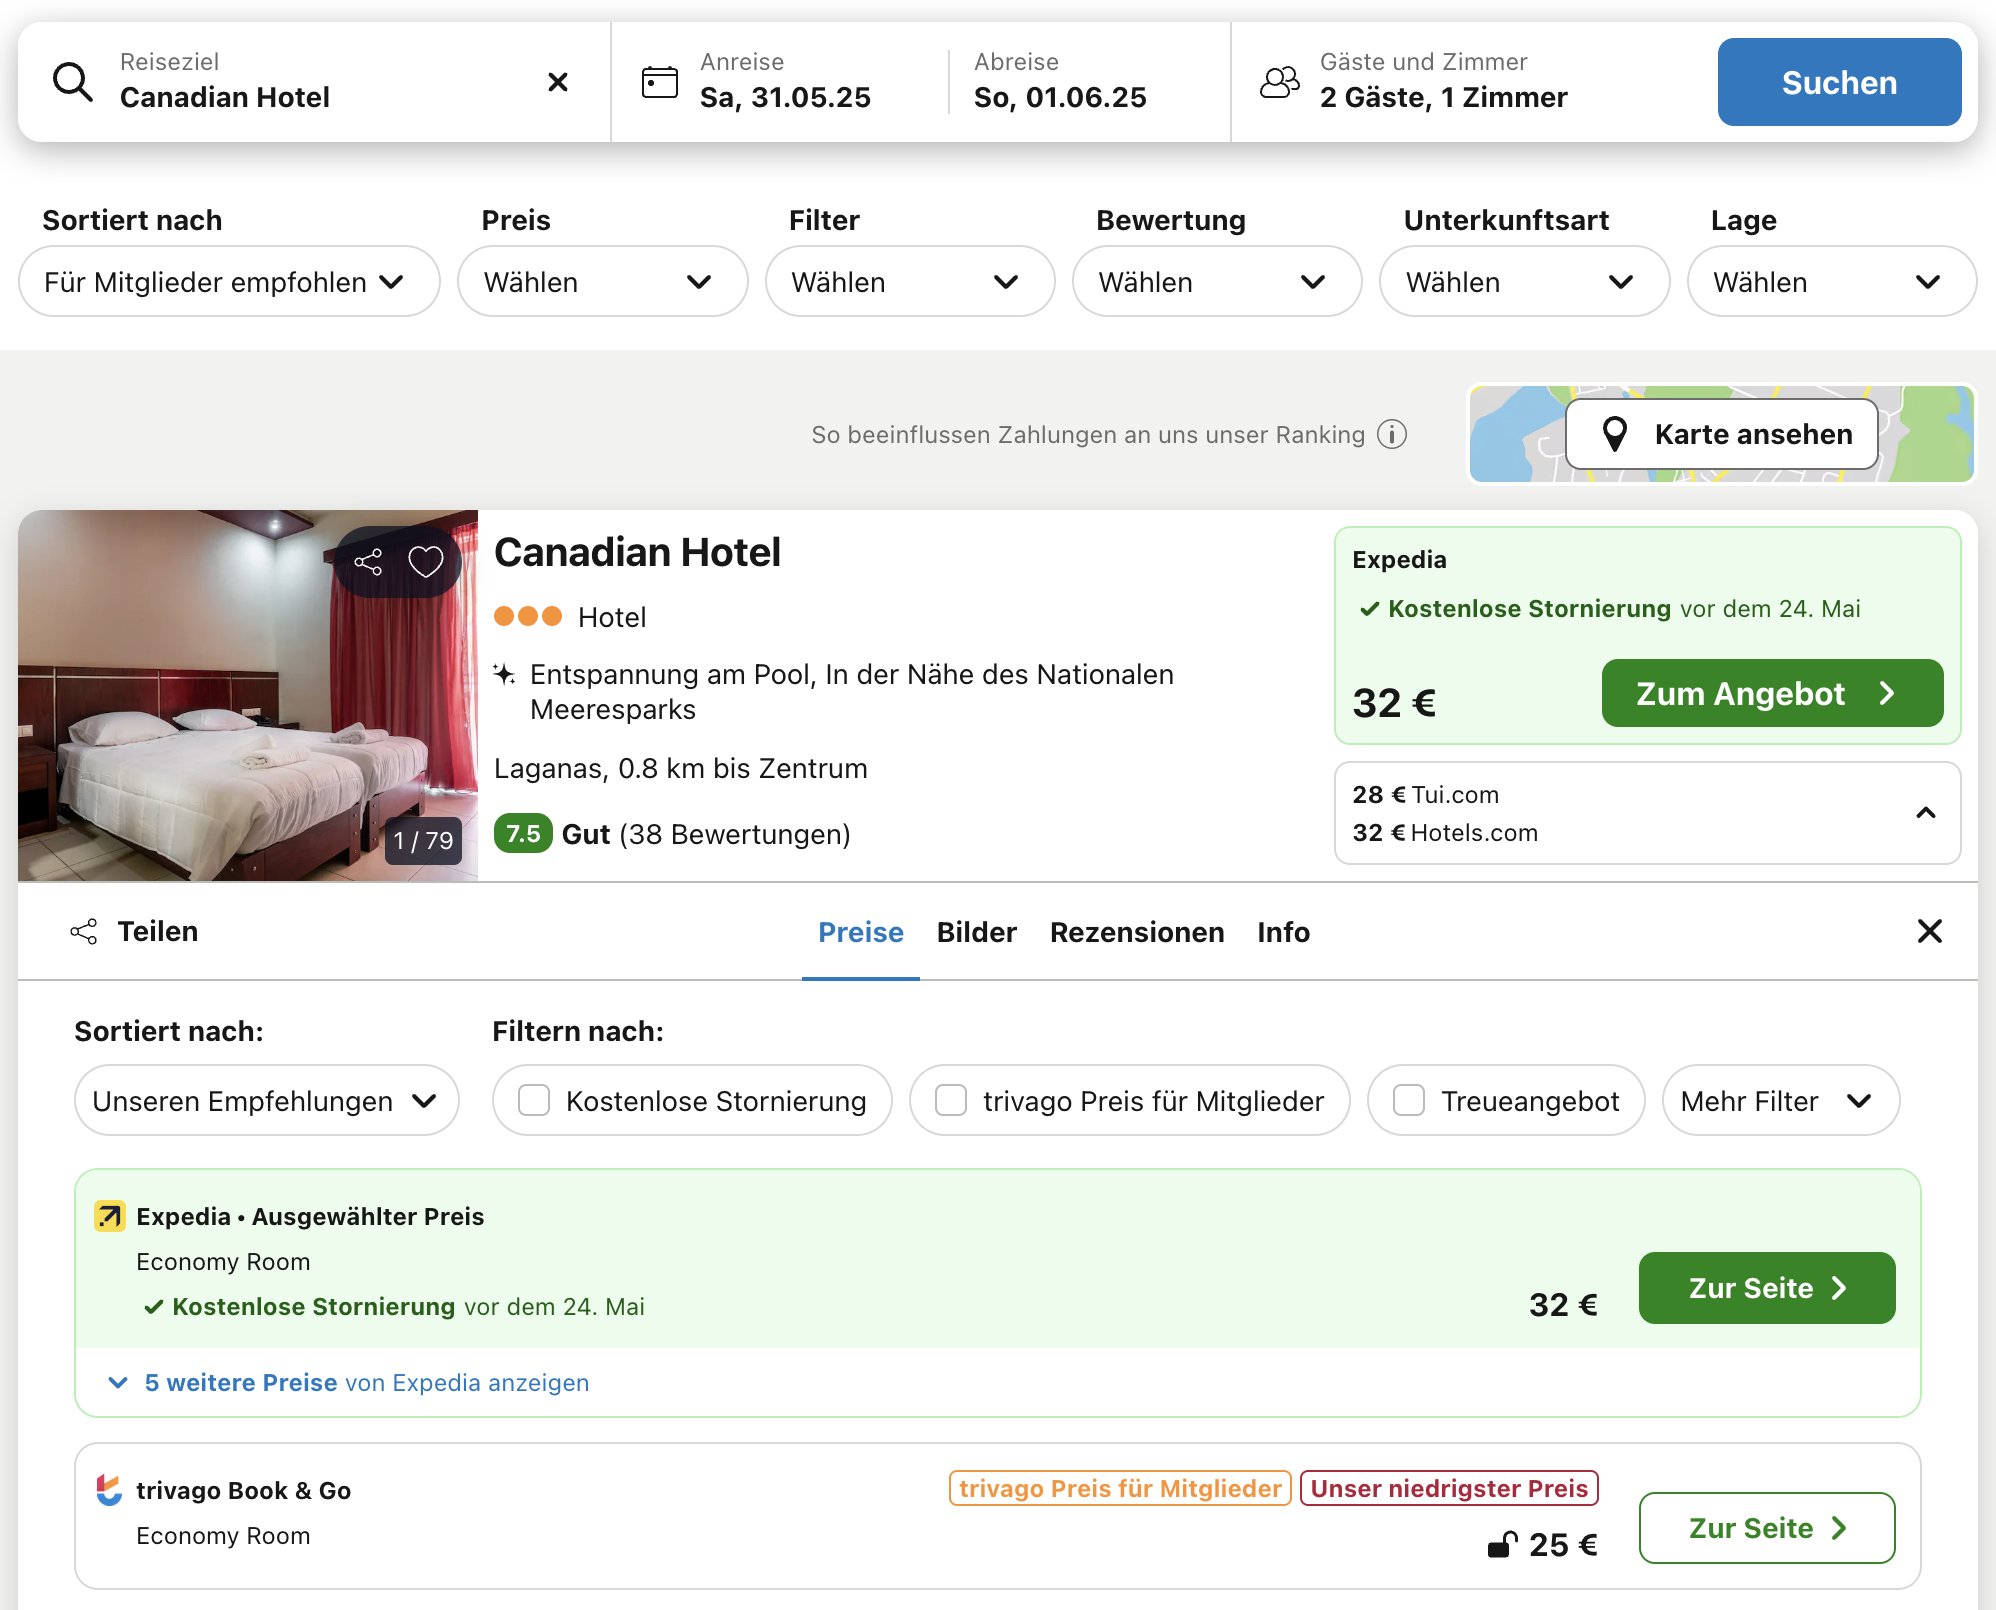The image size is (1996, 1610).
Task: Open the calendar icon next to Anreise
Action: [x=659, y=82]
